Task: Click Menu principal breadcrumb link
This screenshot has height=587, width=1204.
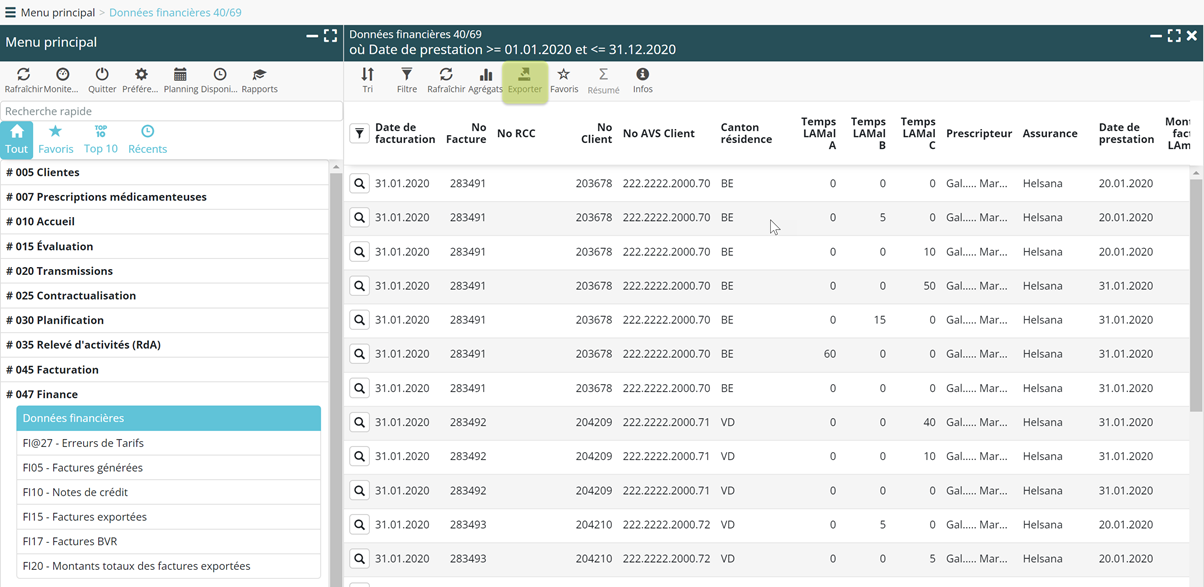Action: [x=57, y=12]
